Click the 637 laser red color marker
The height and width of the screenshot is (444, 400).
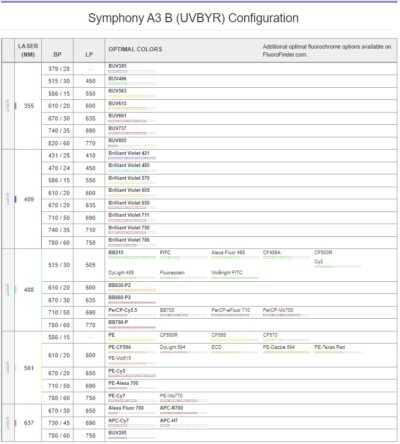click(15, 423)
